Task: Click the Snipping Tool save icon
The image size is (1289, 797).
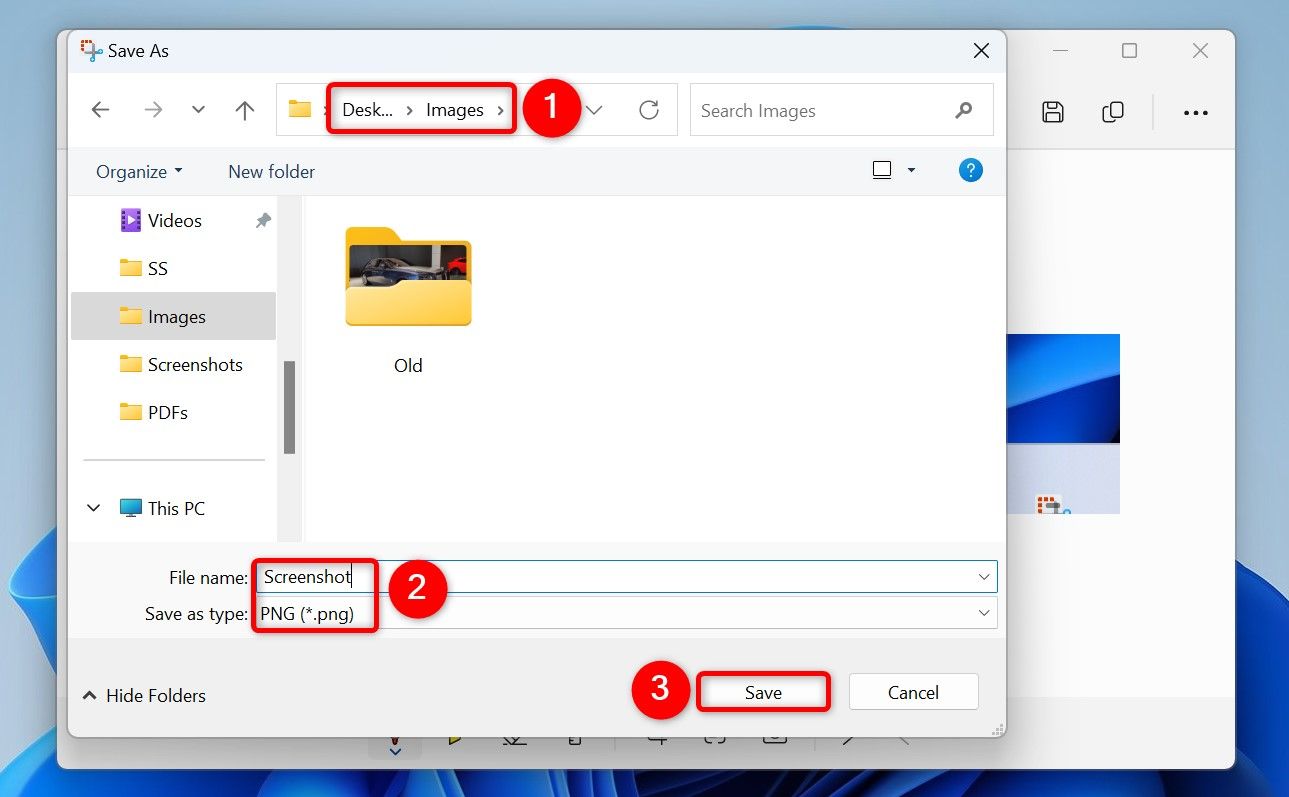Action: (1052, 112)
